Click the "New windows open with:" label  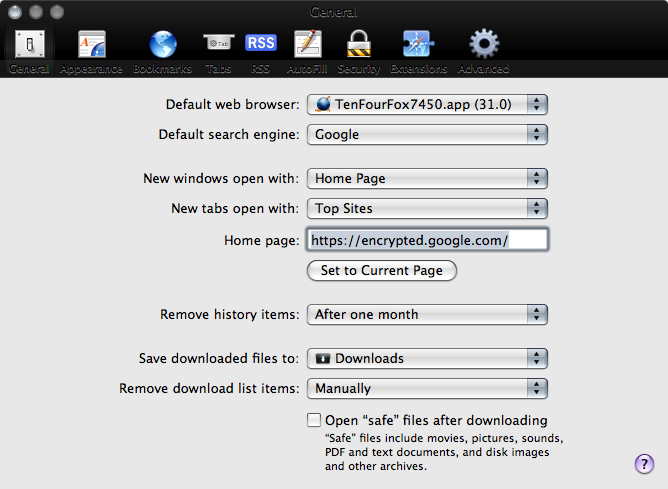(x=221, y=178)
